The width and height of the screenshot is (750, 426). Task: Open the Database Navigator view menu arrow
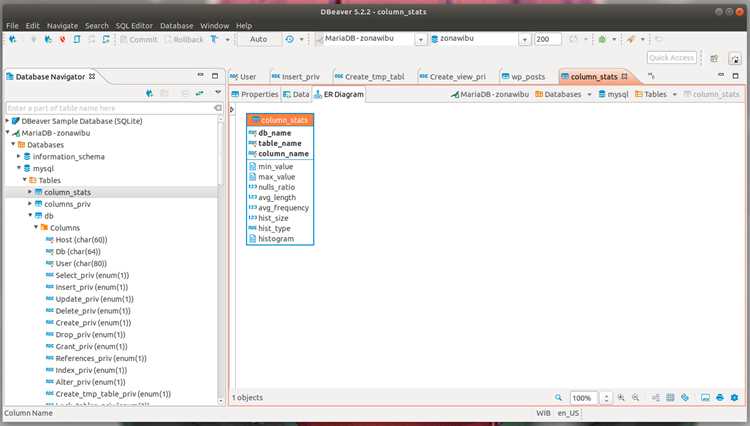coord(218,92)
